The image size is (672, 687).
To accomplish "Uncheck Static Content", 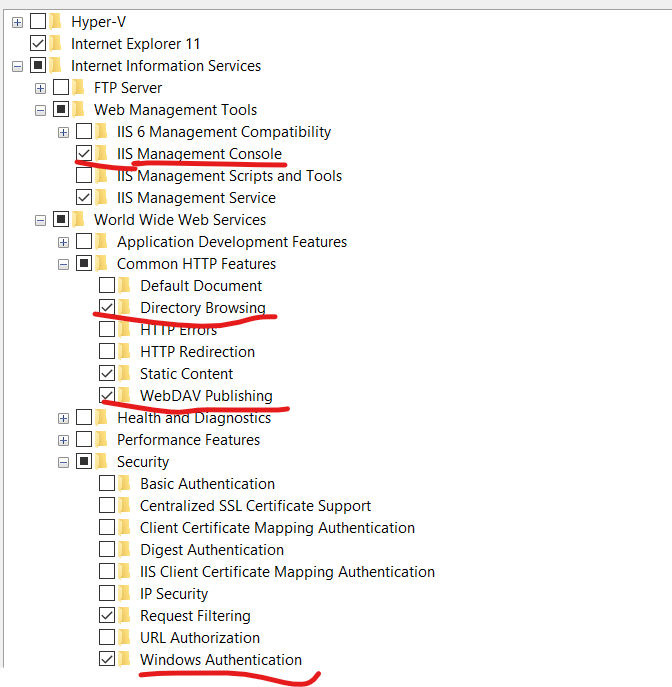I will click(107, 373).
